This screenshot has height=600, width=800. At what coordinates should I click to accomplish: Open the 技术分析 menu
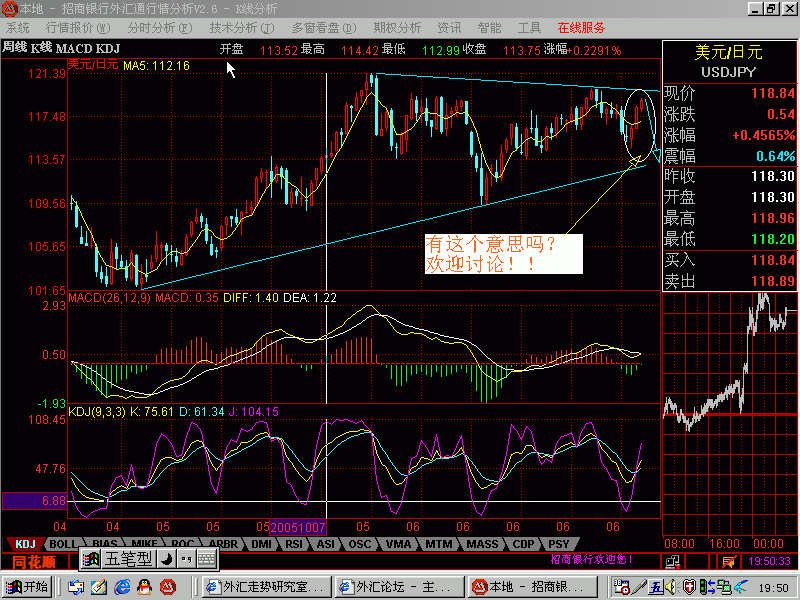click(x=241, y=28)
